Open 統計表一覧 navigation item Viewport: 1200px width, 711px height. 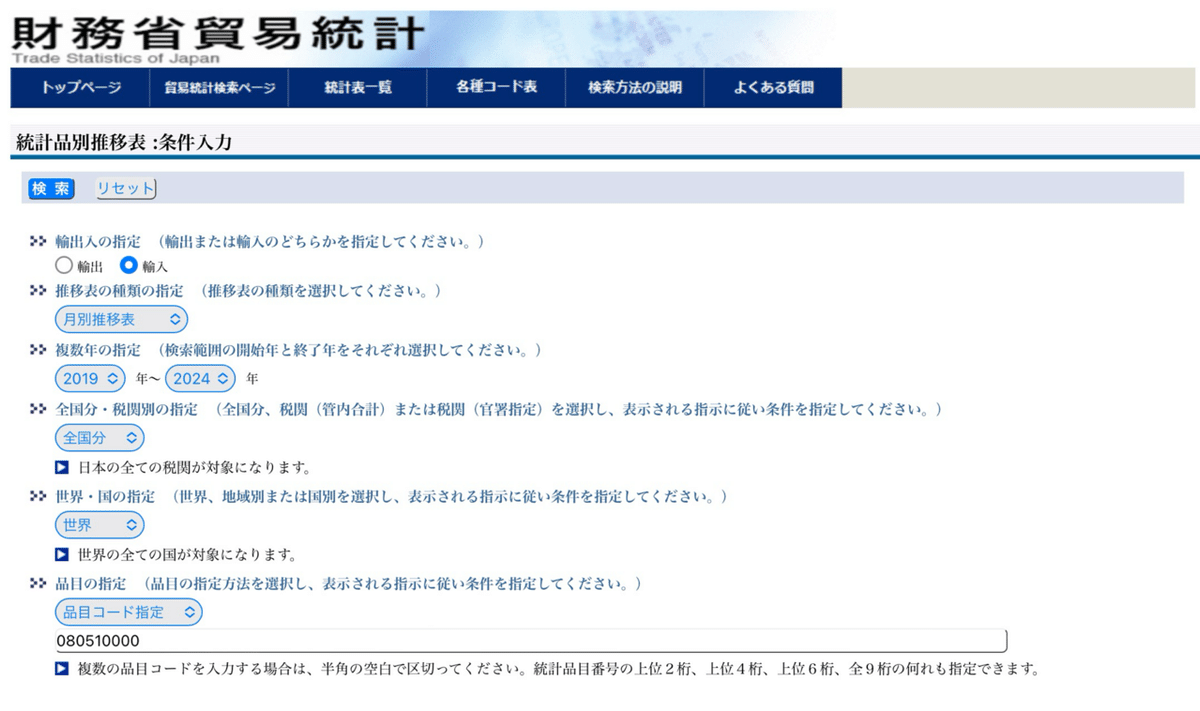[x=358, y=88]
